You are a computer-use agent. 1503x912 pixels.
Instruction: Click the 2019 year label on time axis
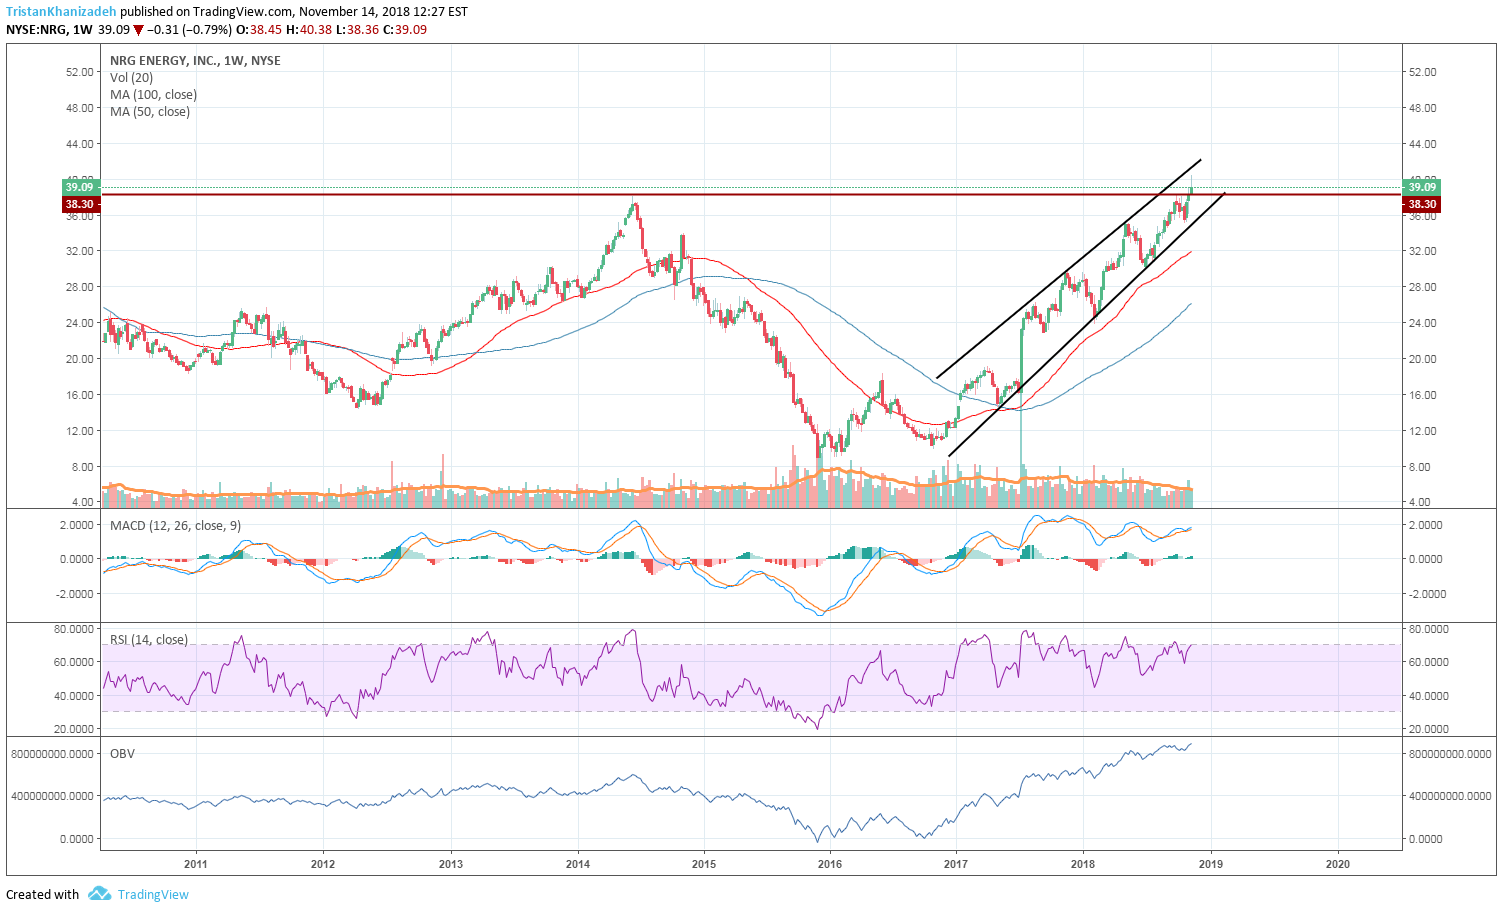pyautogui.click(x=1211, y=864)
